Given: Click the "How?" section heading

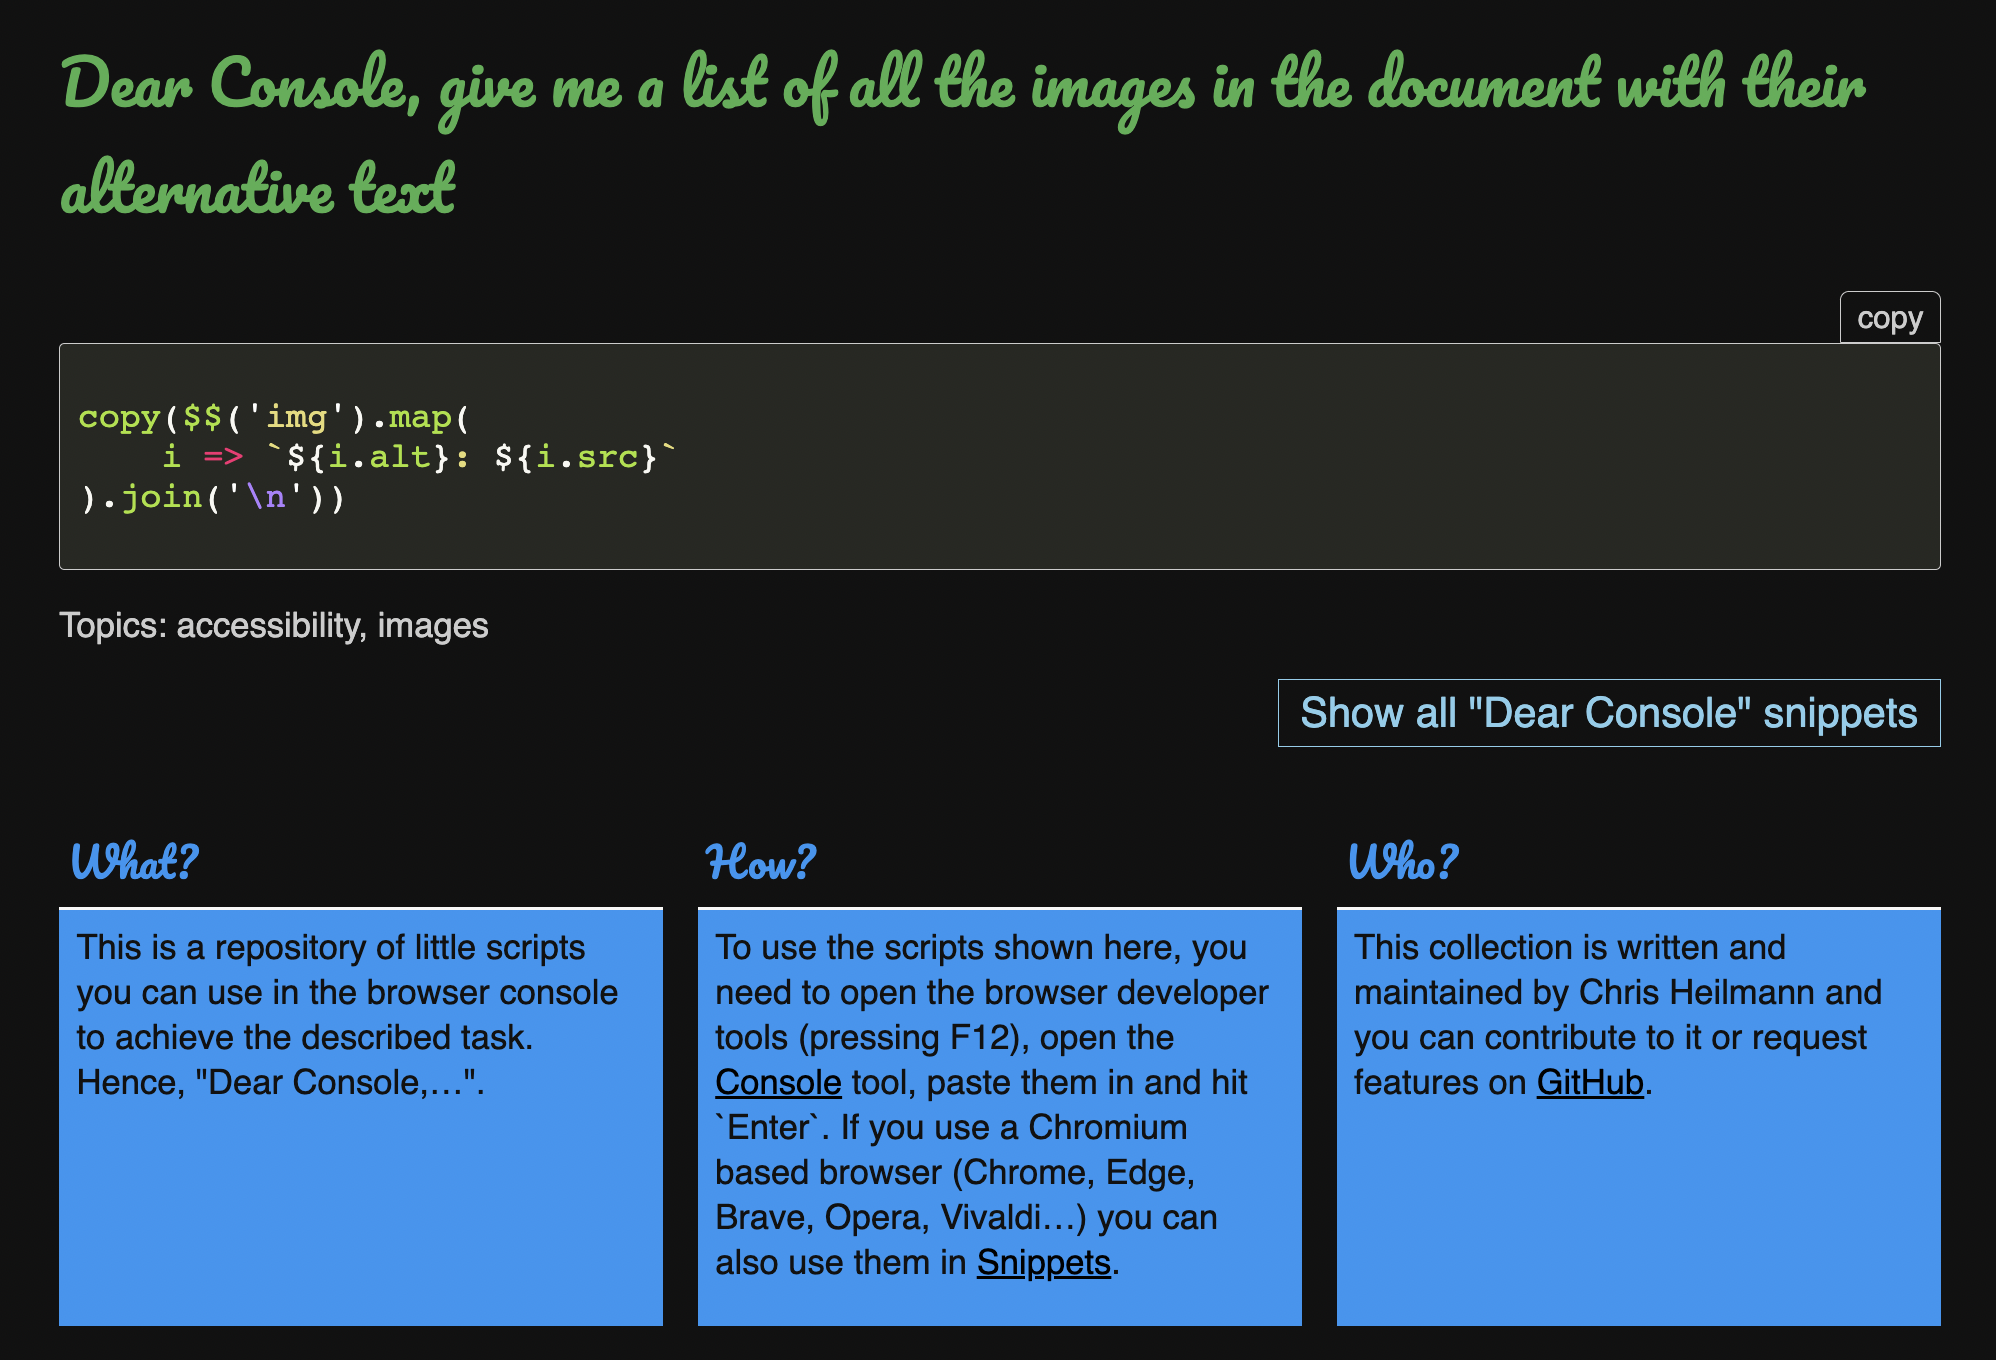Looking at the screenshot, I should (761, 862).
